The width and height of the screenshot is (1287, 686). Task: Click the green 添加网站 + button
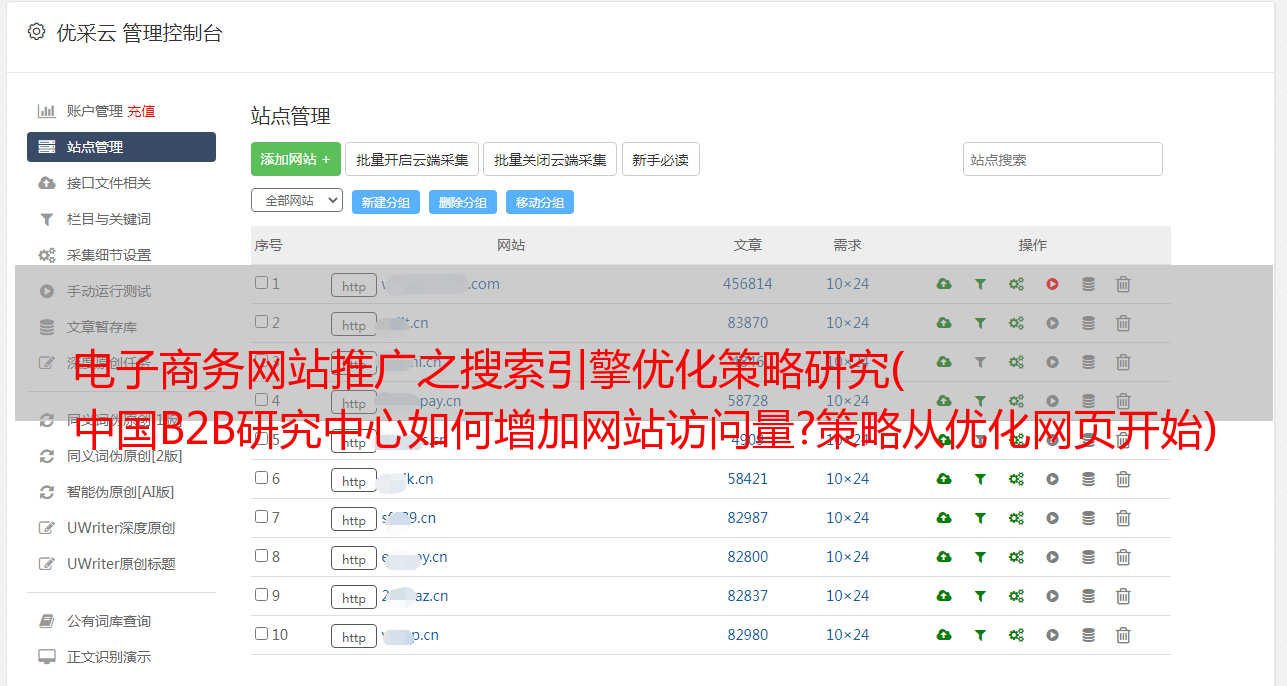(x=296, y=159)
